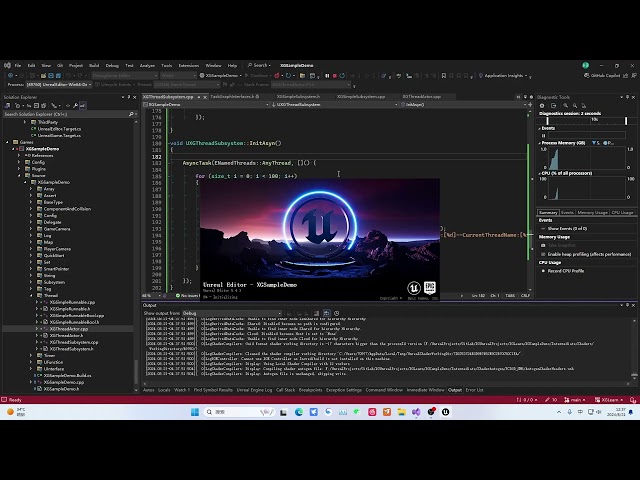Click the main branch indicator in status bar

(575, 400)
